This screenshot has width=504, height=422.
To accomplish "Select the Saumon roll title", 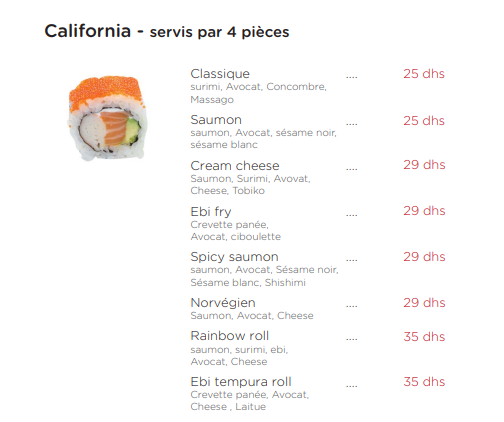I will pos(216,120).
